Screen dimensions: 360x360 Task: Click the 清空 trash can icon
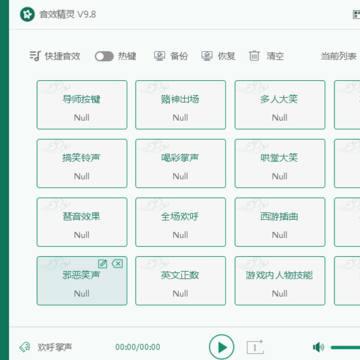click(254, 56)
